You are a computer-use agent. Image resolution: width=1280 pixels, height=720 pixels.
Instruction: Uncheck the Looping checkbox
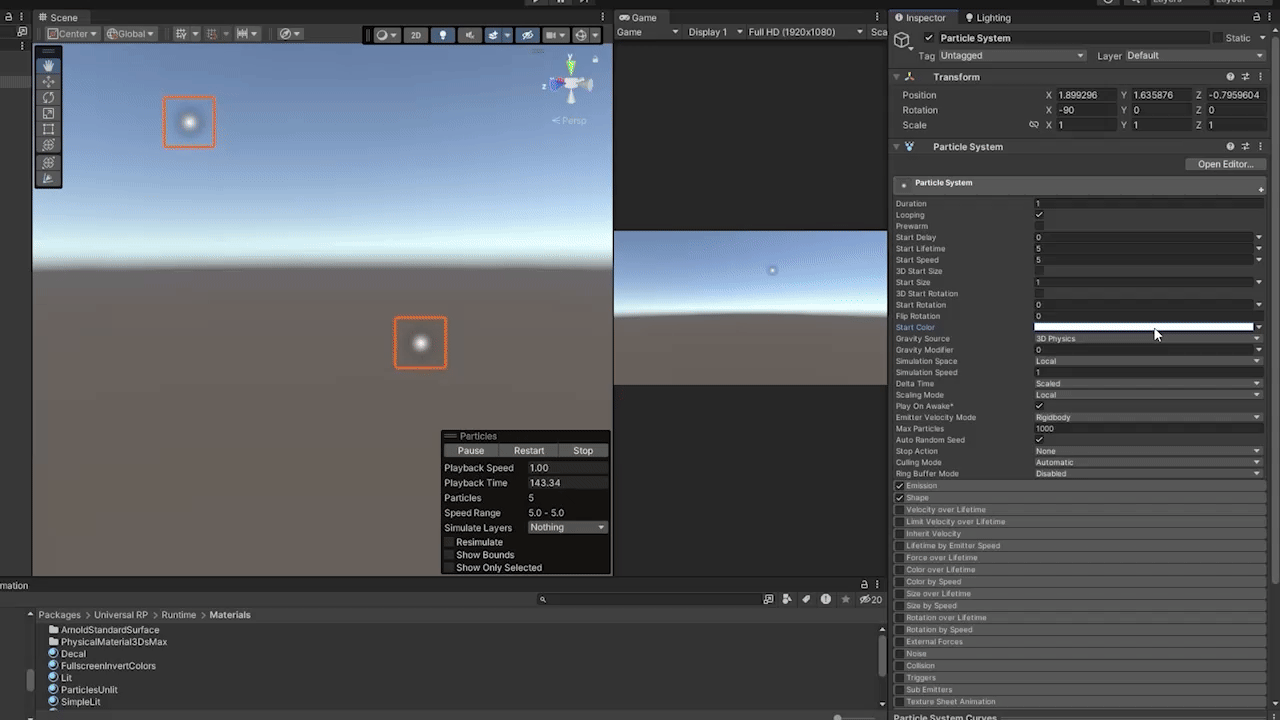click(1039, 215)
